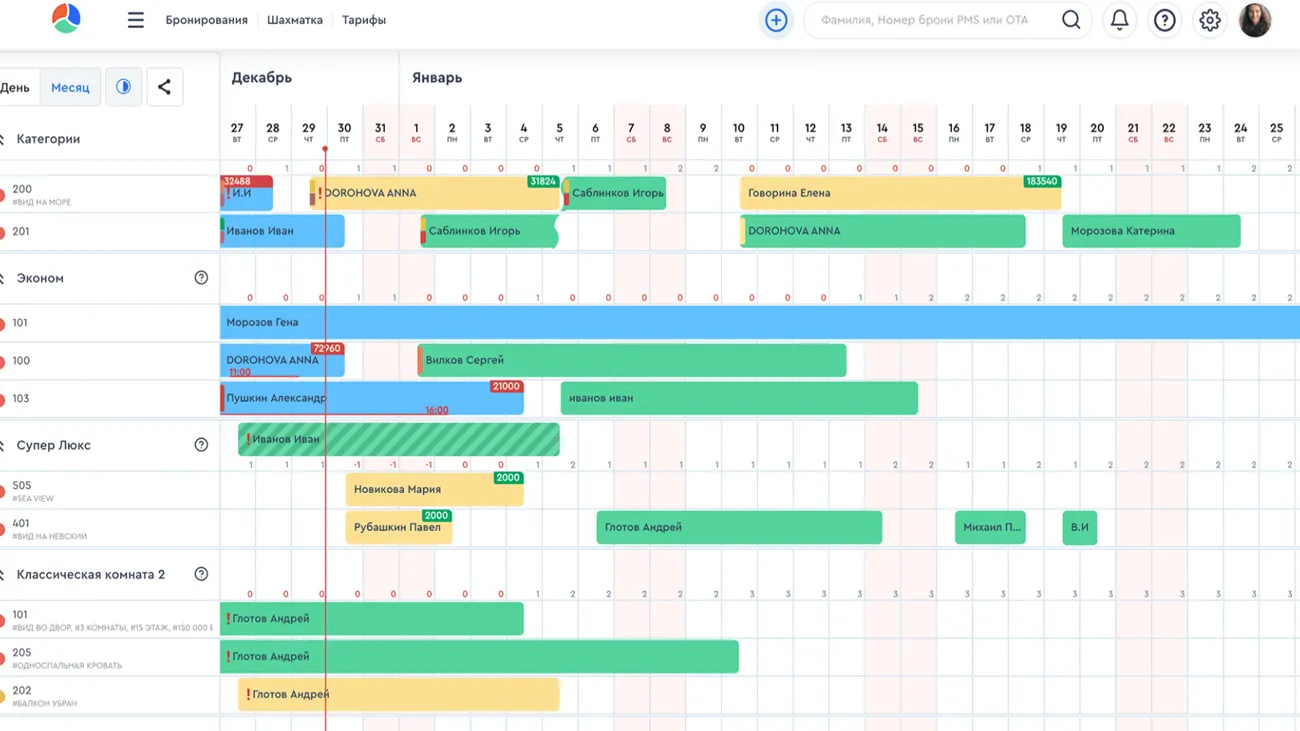Open the user avatar profile
The width and height of the screenshot is (1300, 731).
point(1254,20)
